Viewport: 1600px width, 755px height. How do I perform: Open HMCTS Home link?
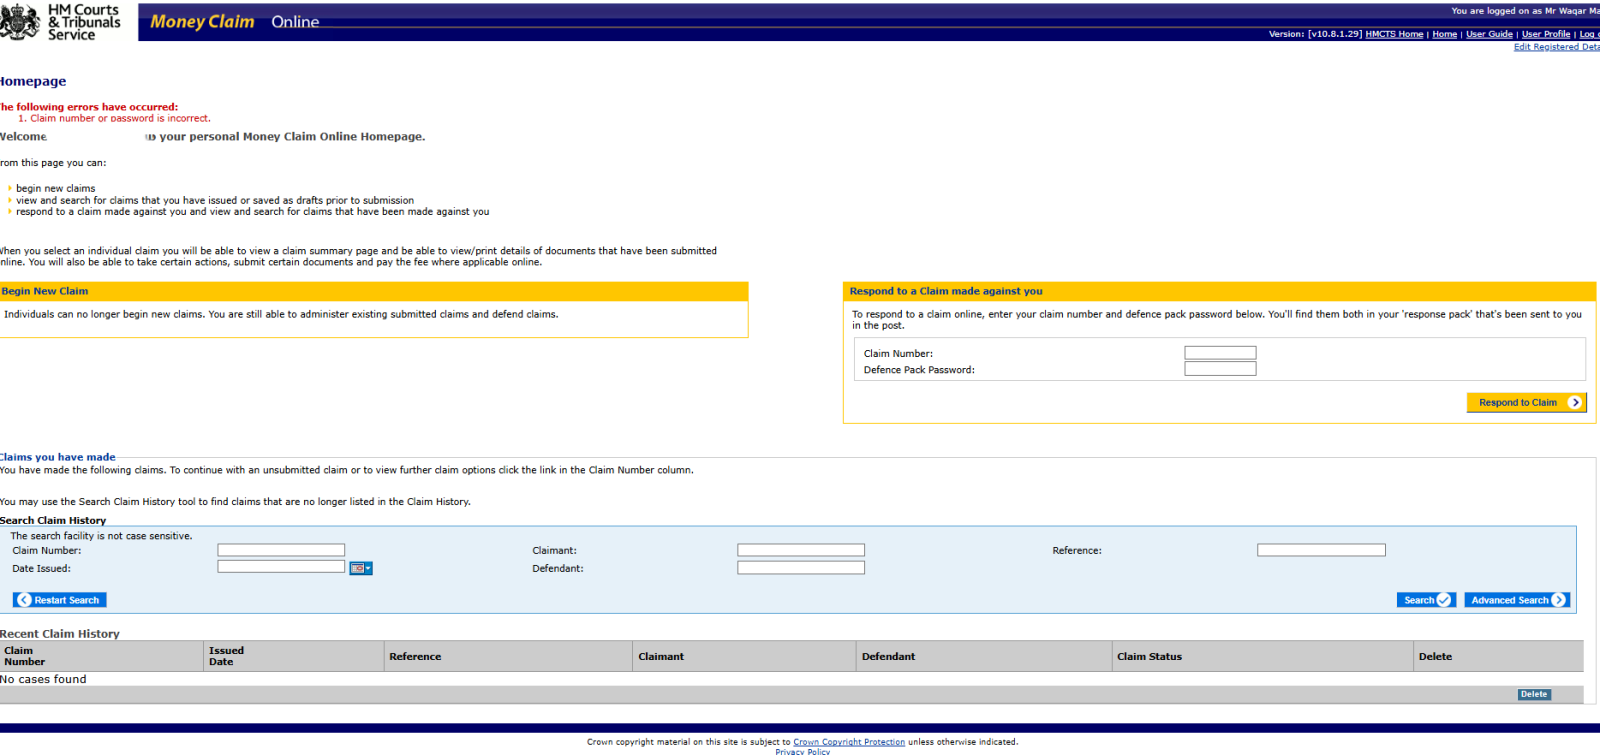point(1394,34)
